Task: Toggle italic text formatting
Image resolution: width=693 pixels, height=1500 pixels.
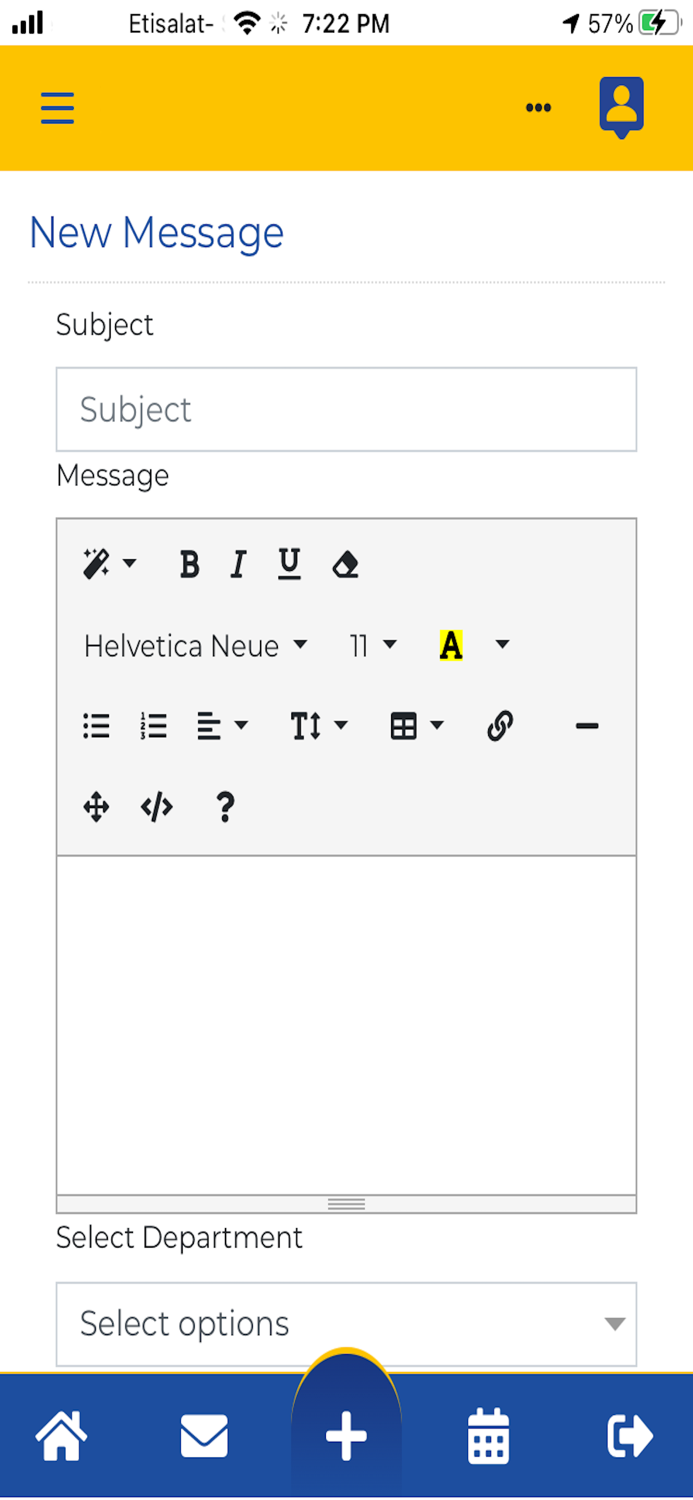Action: pos(238,565)
